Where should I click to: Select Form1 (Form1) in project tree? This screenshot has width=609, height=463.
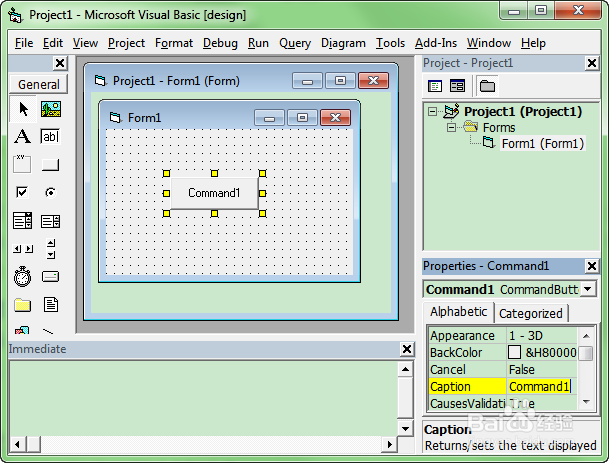click(x=542, y=144)
